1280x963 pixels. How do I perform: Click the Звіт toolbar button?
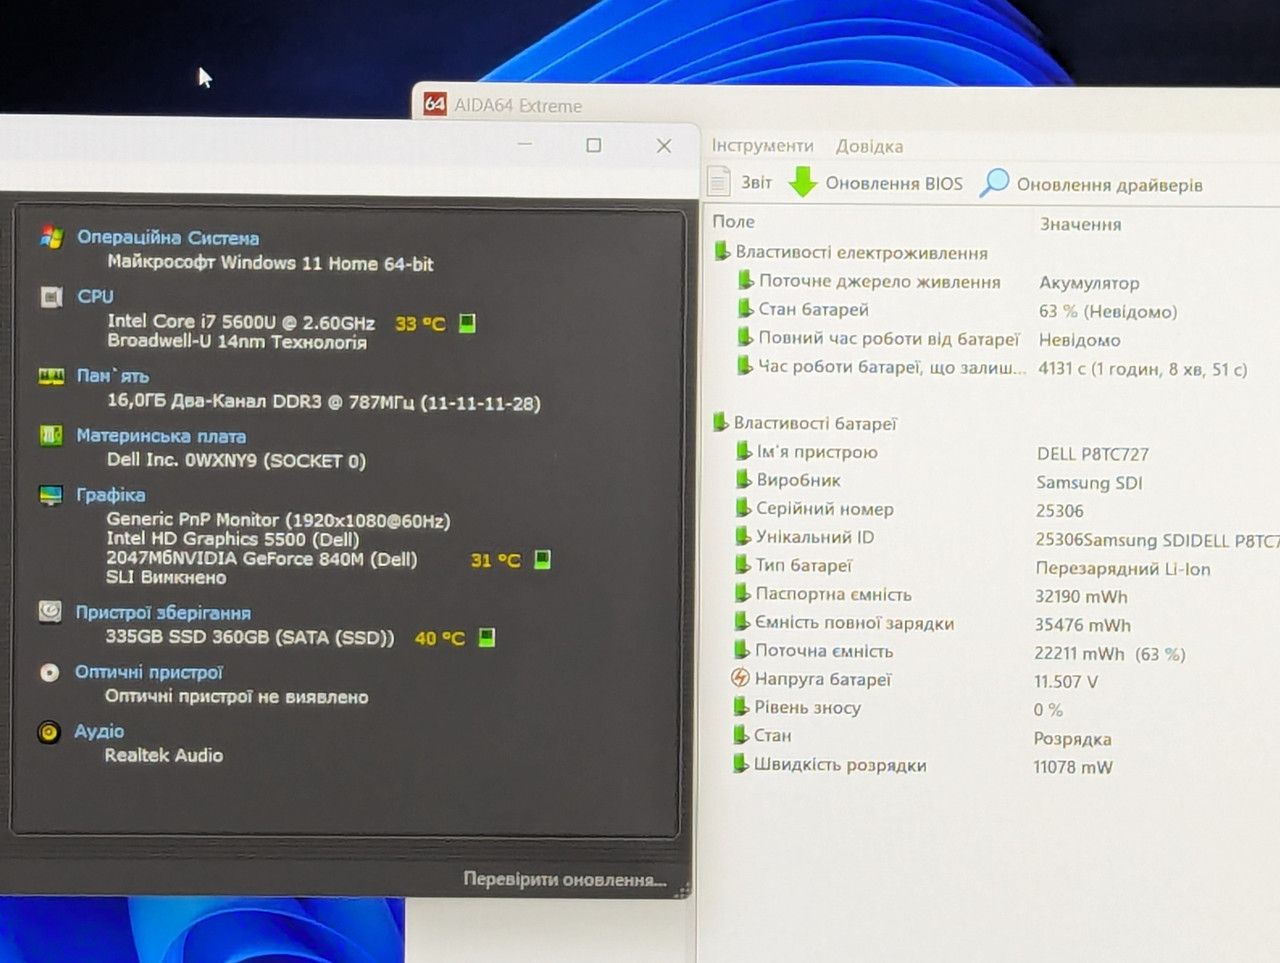[740, 182]
